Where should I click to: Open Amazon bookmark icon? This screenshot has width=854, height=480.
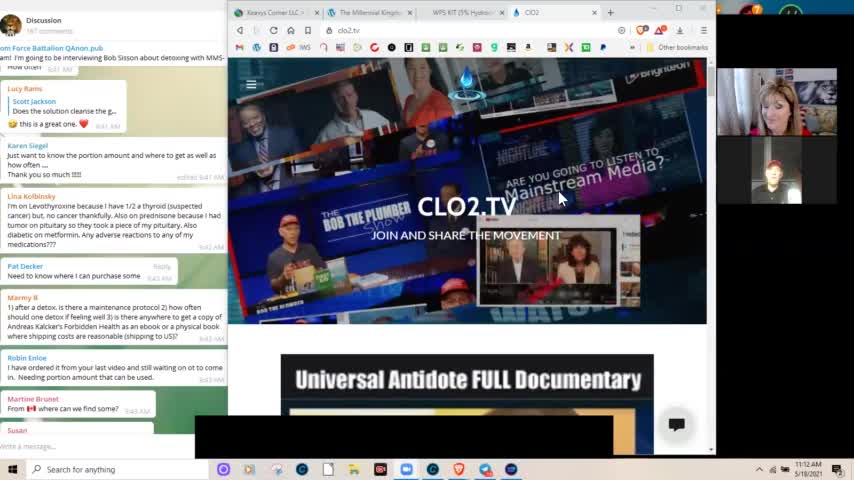pyautogui.click(x=528, y=47)
